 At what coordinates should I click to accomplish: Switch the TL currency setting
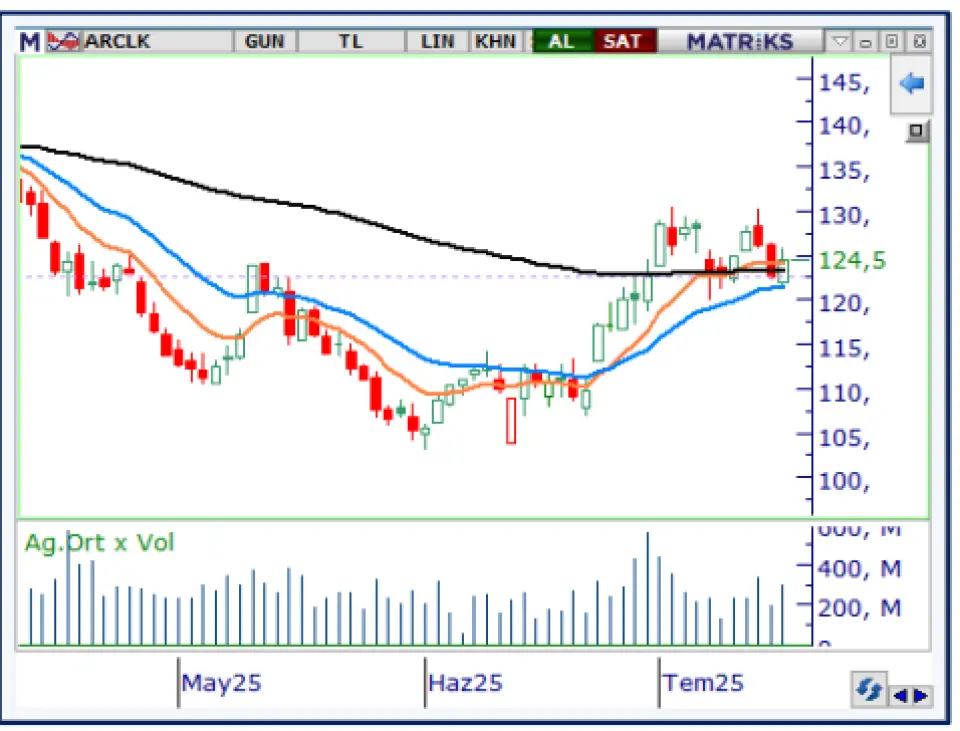pos(351,42)
